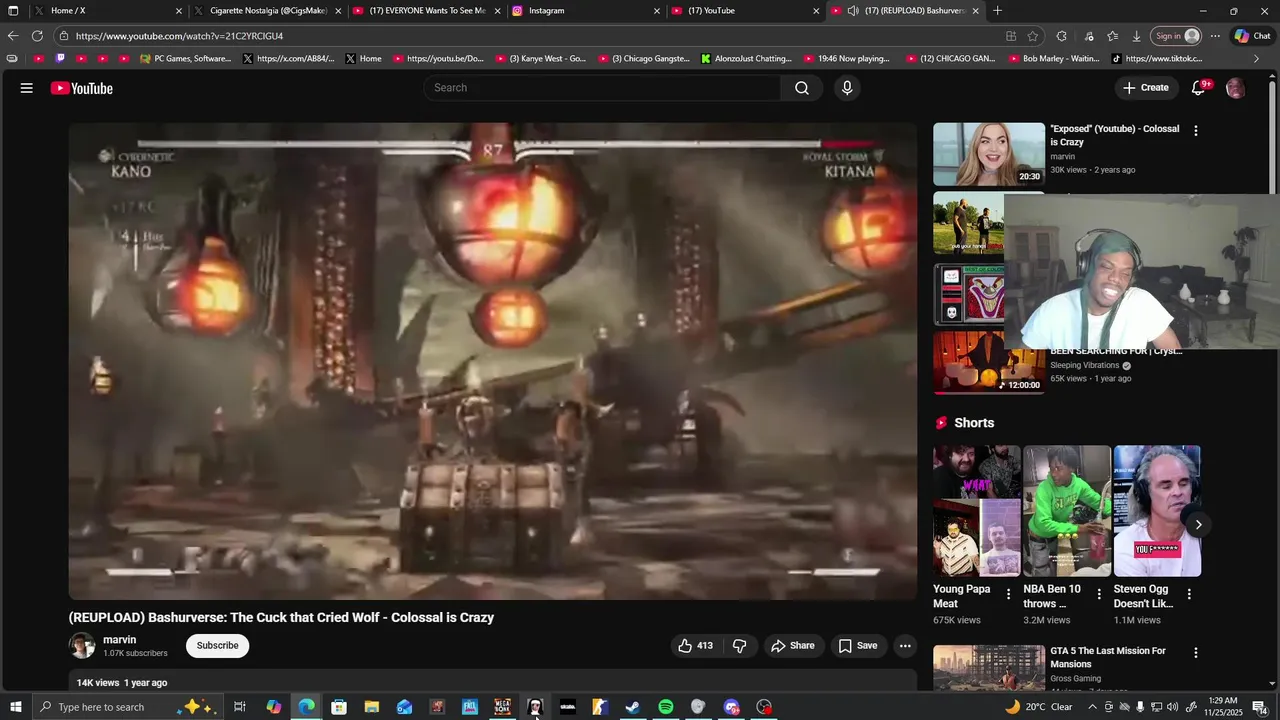1280x720 pixels.
Task: Click the browser address bar URL
Action: tap(179, 36)
